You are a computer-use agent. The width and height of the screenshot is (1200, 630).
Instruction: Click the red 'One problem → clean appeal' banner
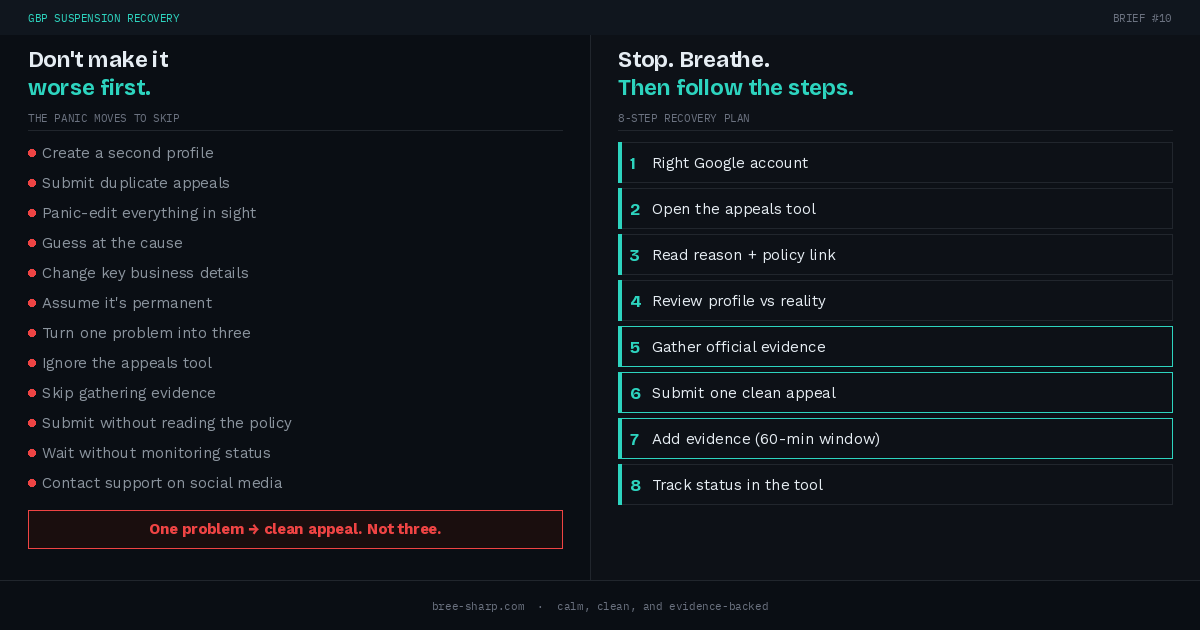click(x=295, y=529)
